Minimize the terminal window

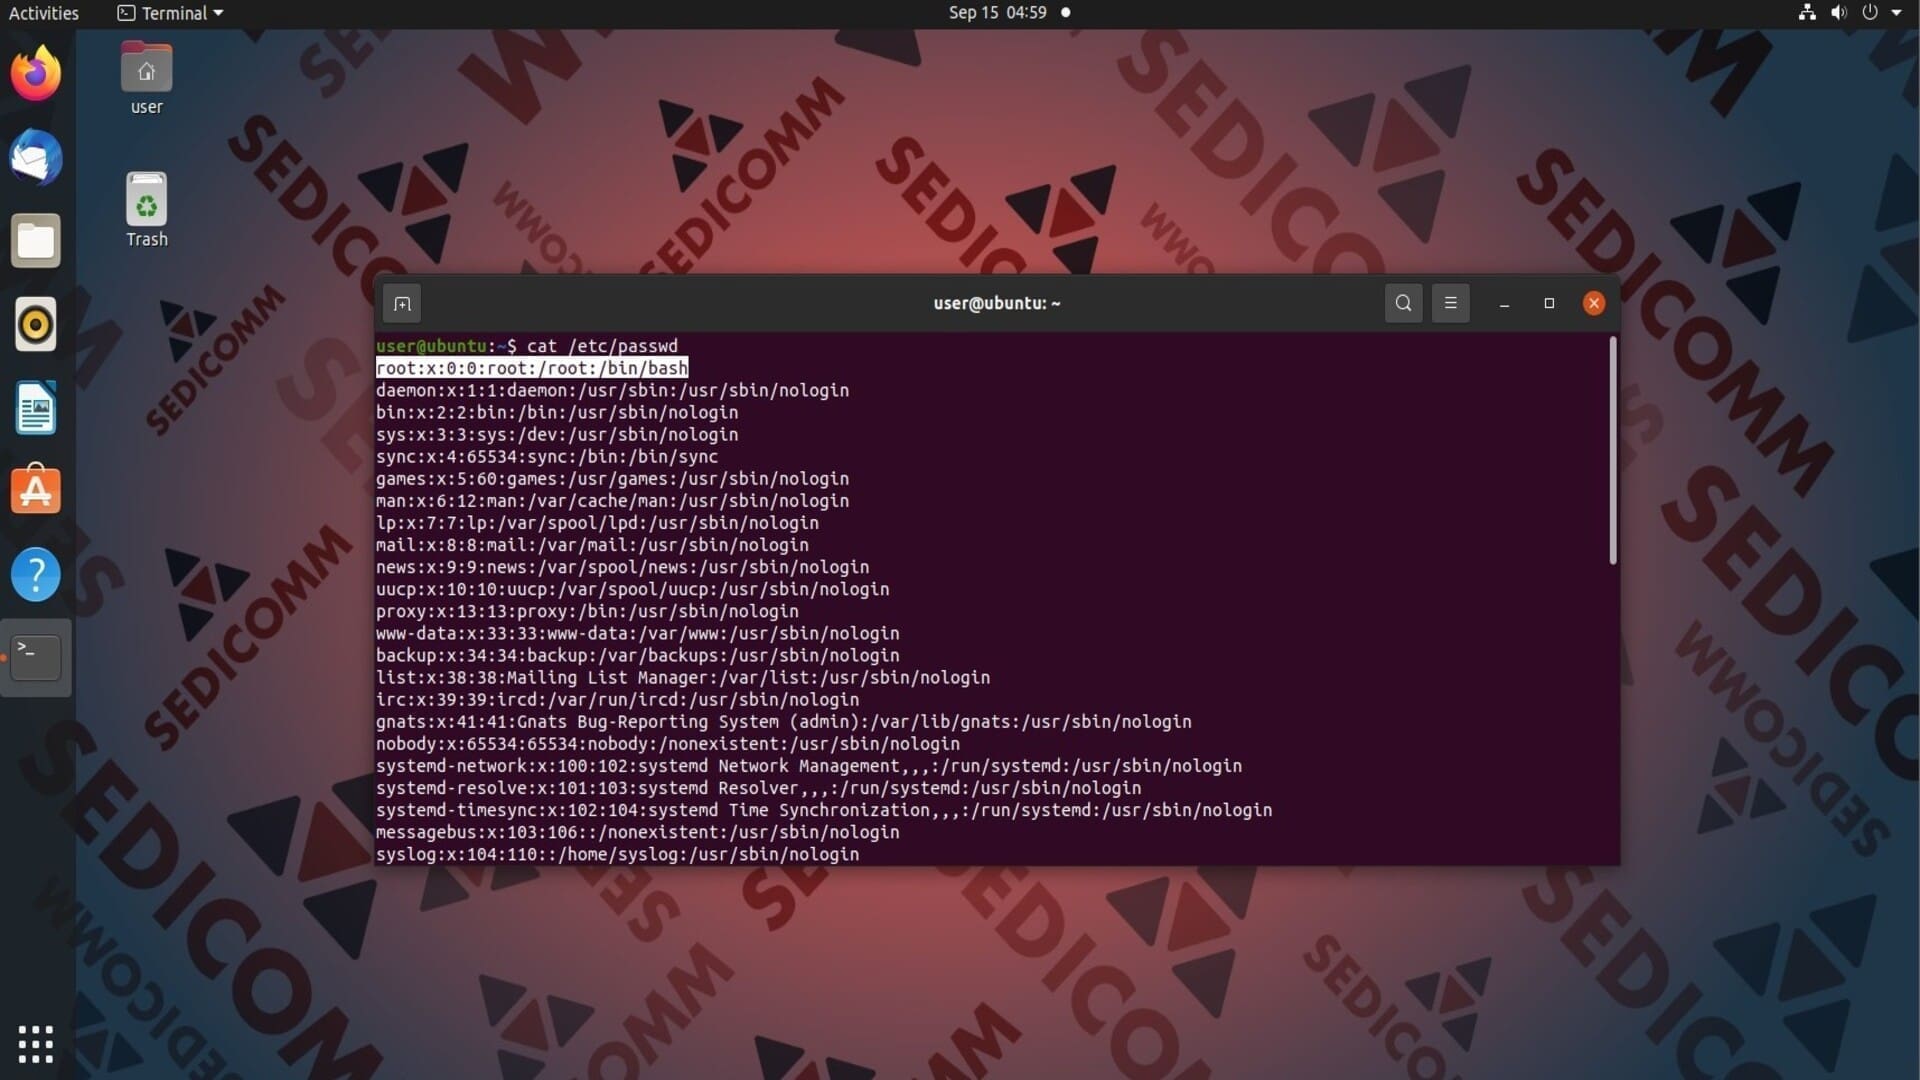point(1504,303)
